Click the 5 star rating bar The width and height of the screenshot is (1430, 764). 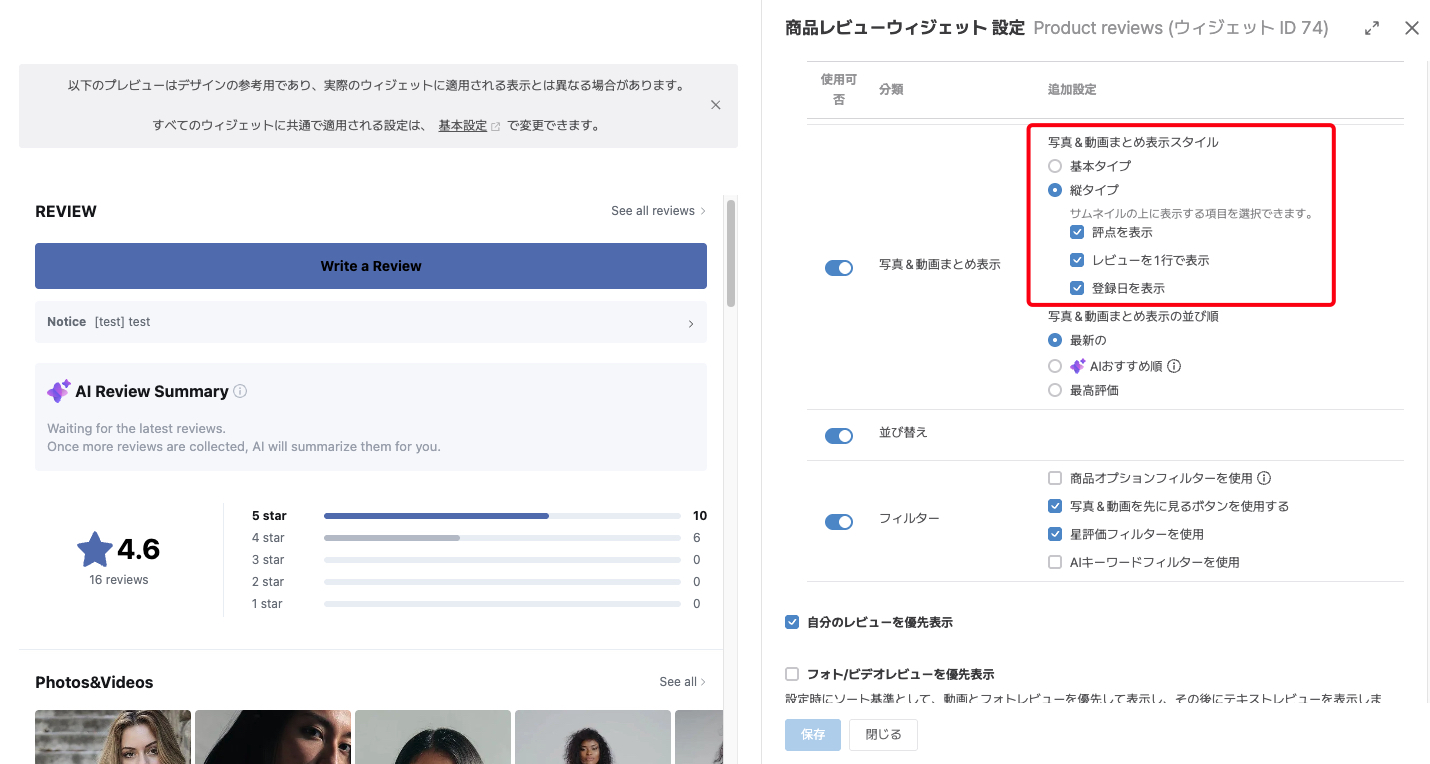pyautogui.click(x=502, y=516)
